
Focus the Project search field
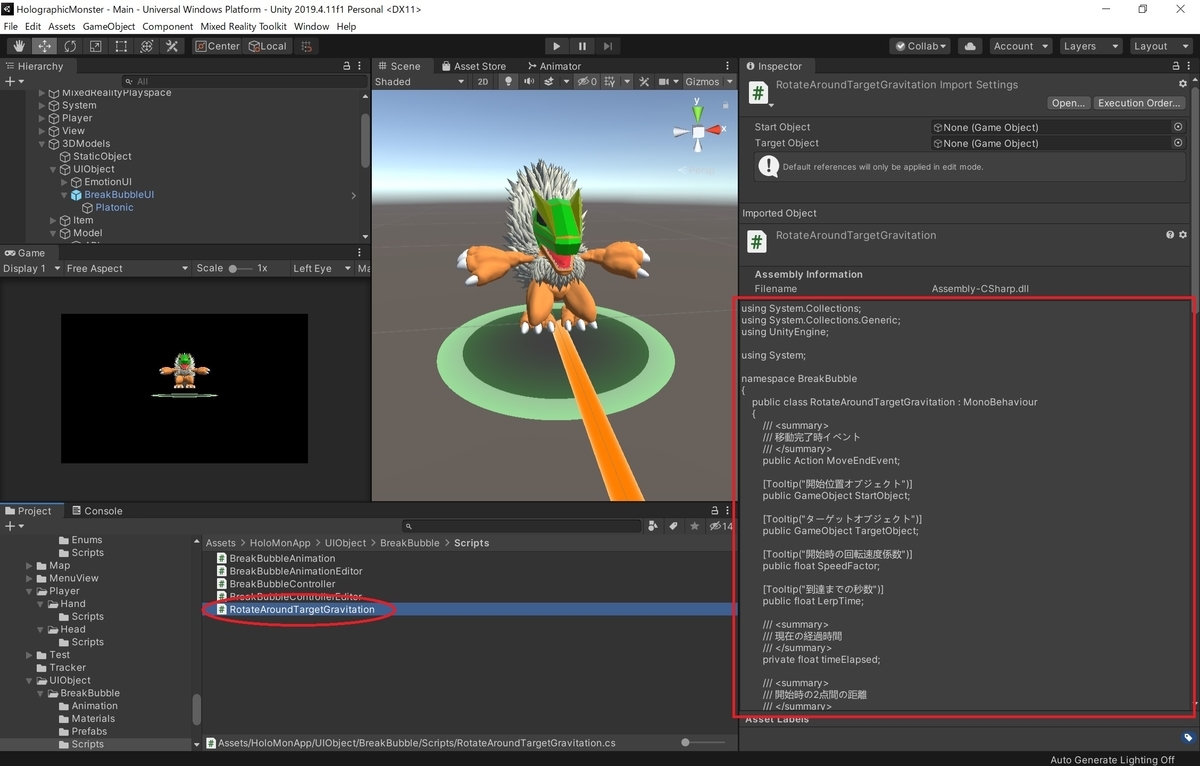coord(521,526)
